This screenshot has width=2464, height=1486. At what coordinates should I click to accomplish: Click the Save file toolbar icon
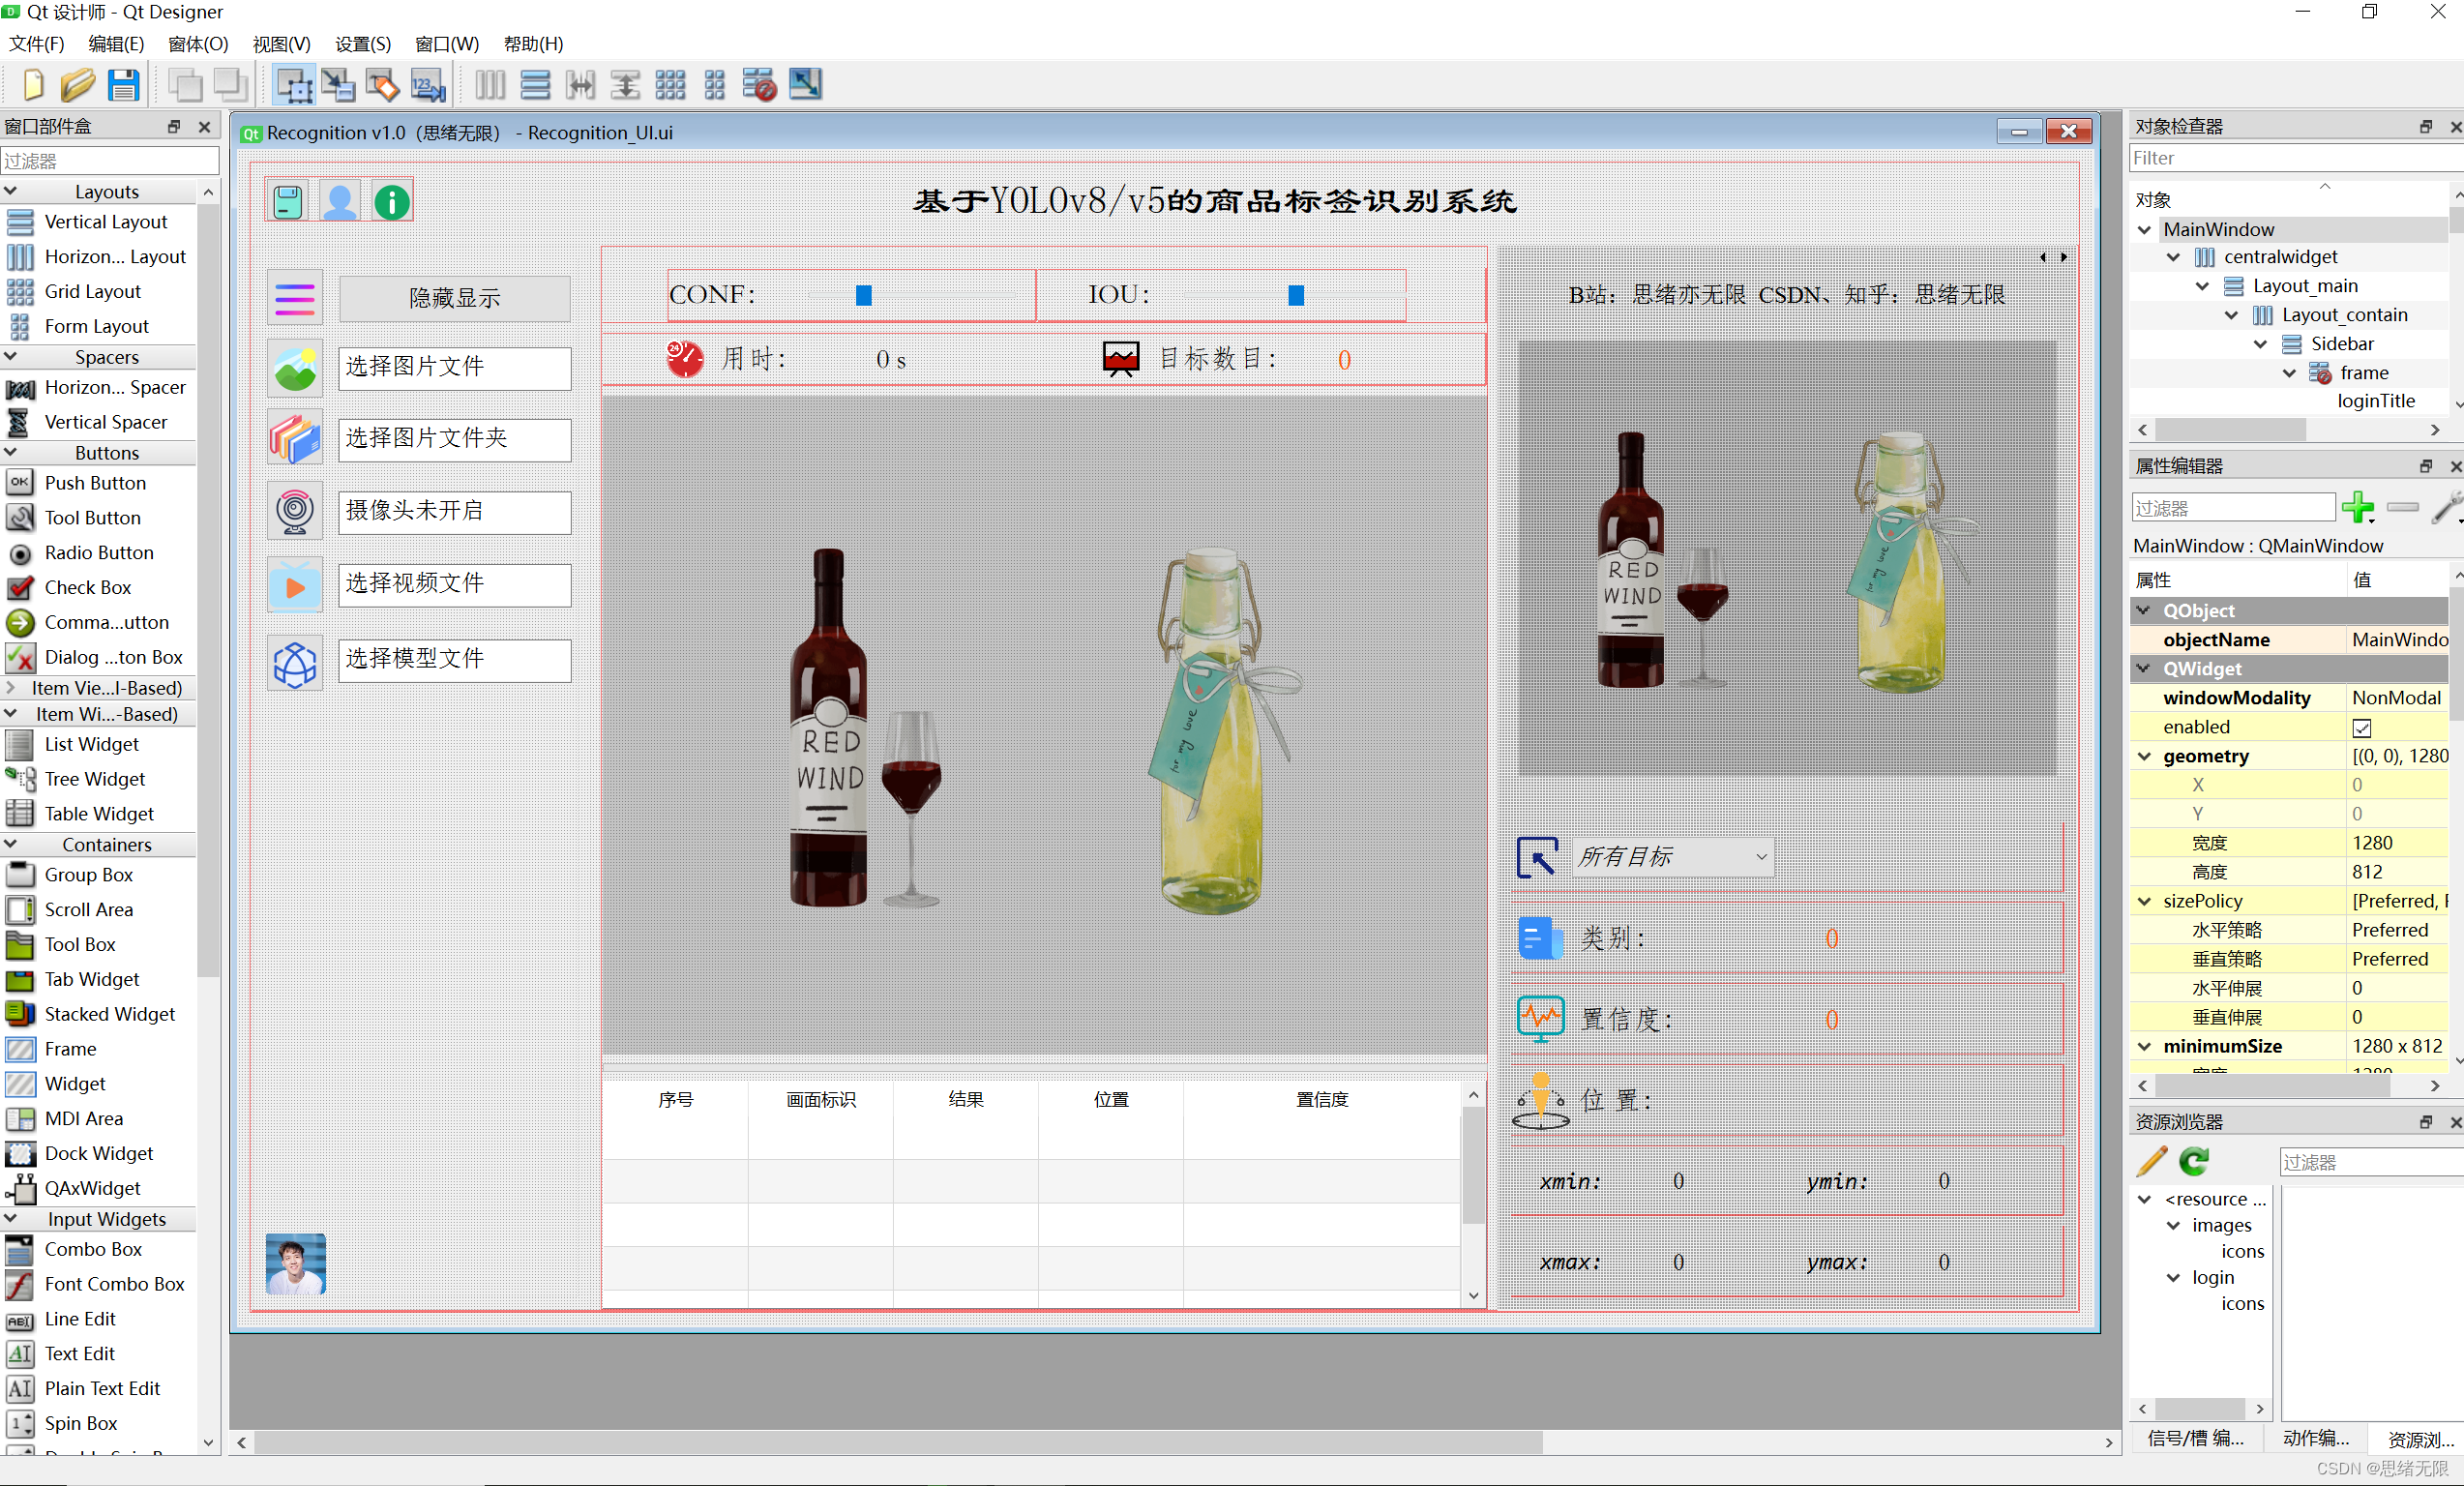[123, 85]
